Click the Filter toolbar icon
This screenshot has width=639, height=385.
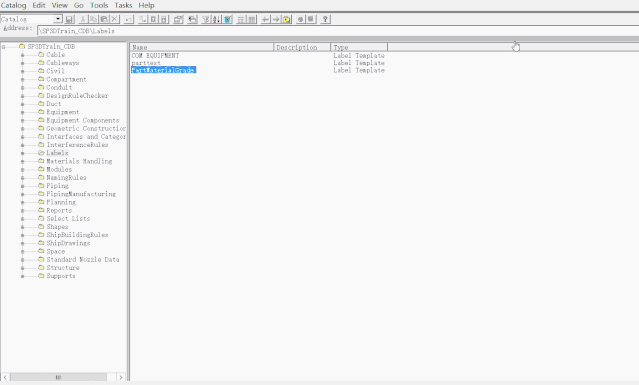coord(206,19)
